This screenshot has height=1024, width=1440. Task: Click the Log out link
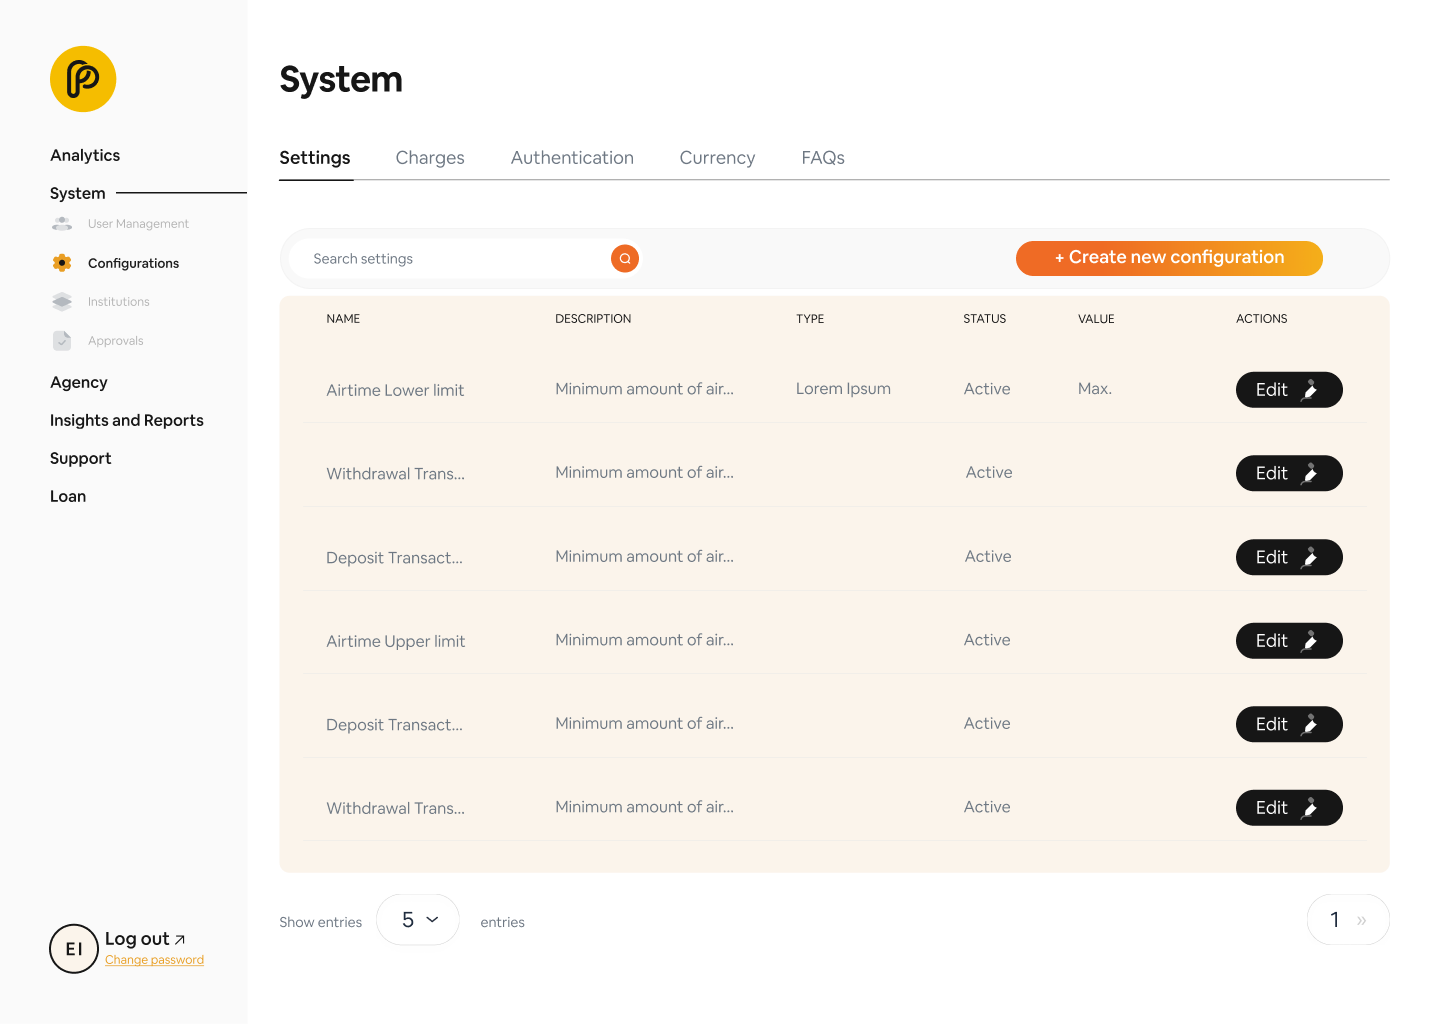(137, 939)
